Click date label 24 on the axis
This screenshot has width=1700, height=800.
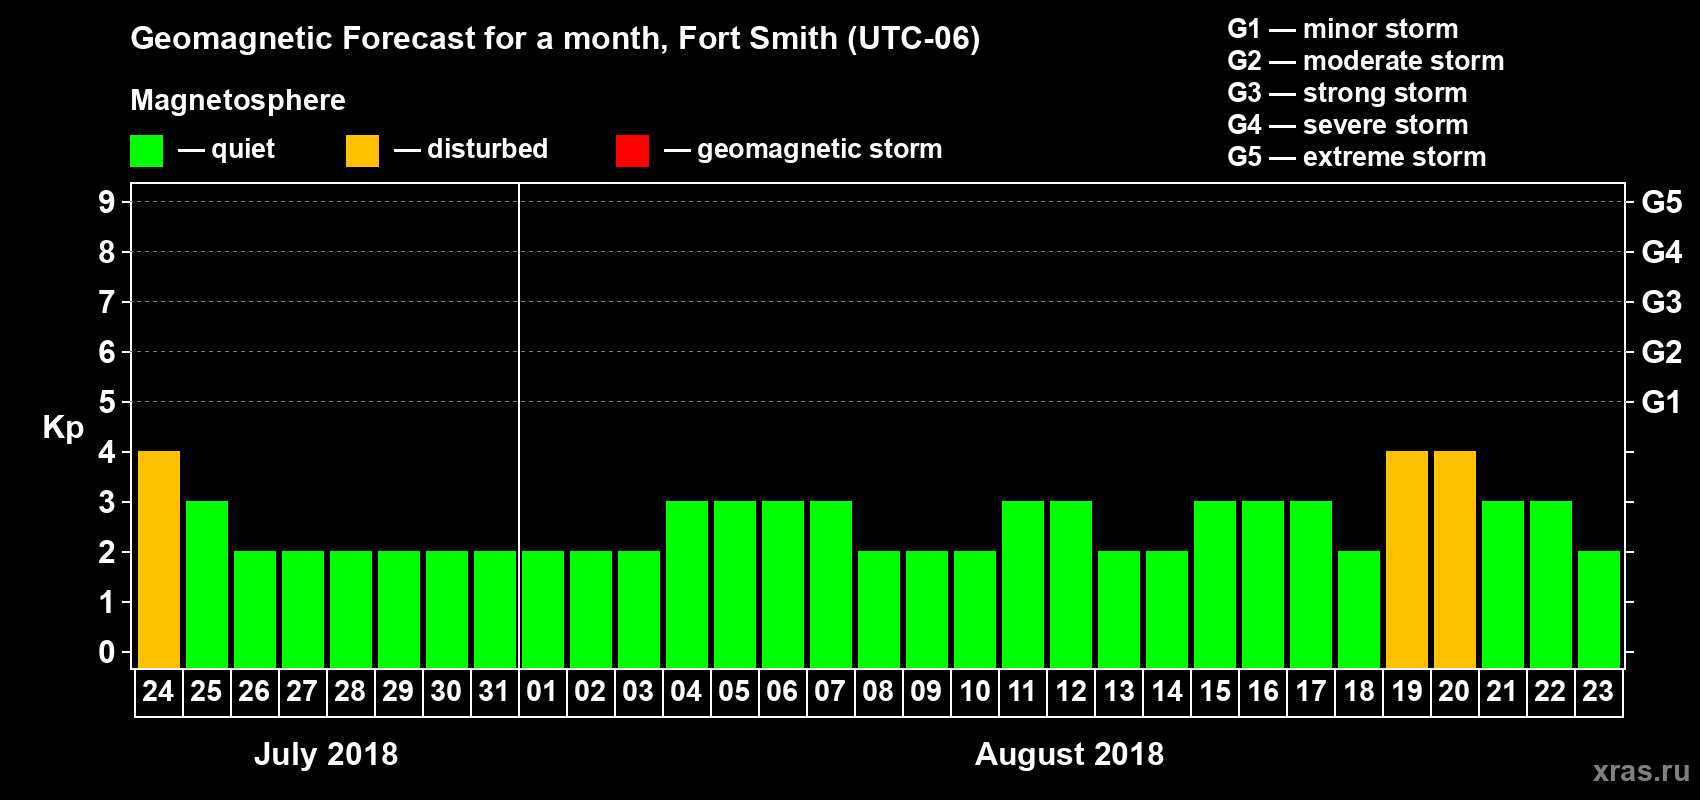(158, 691)
